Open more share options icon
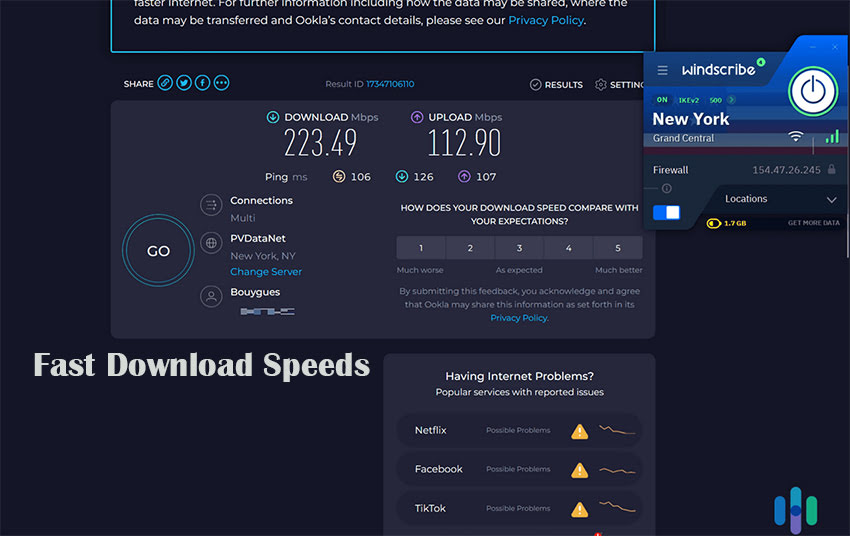The image size is (850, 536). pos(221,83)
